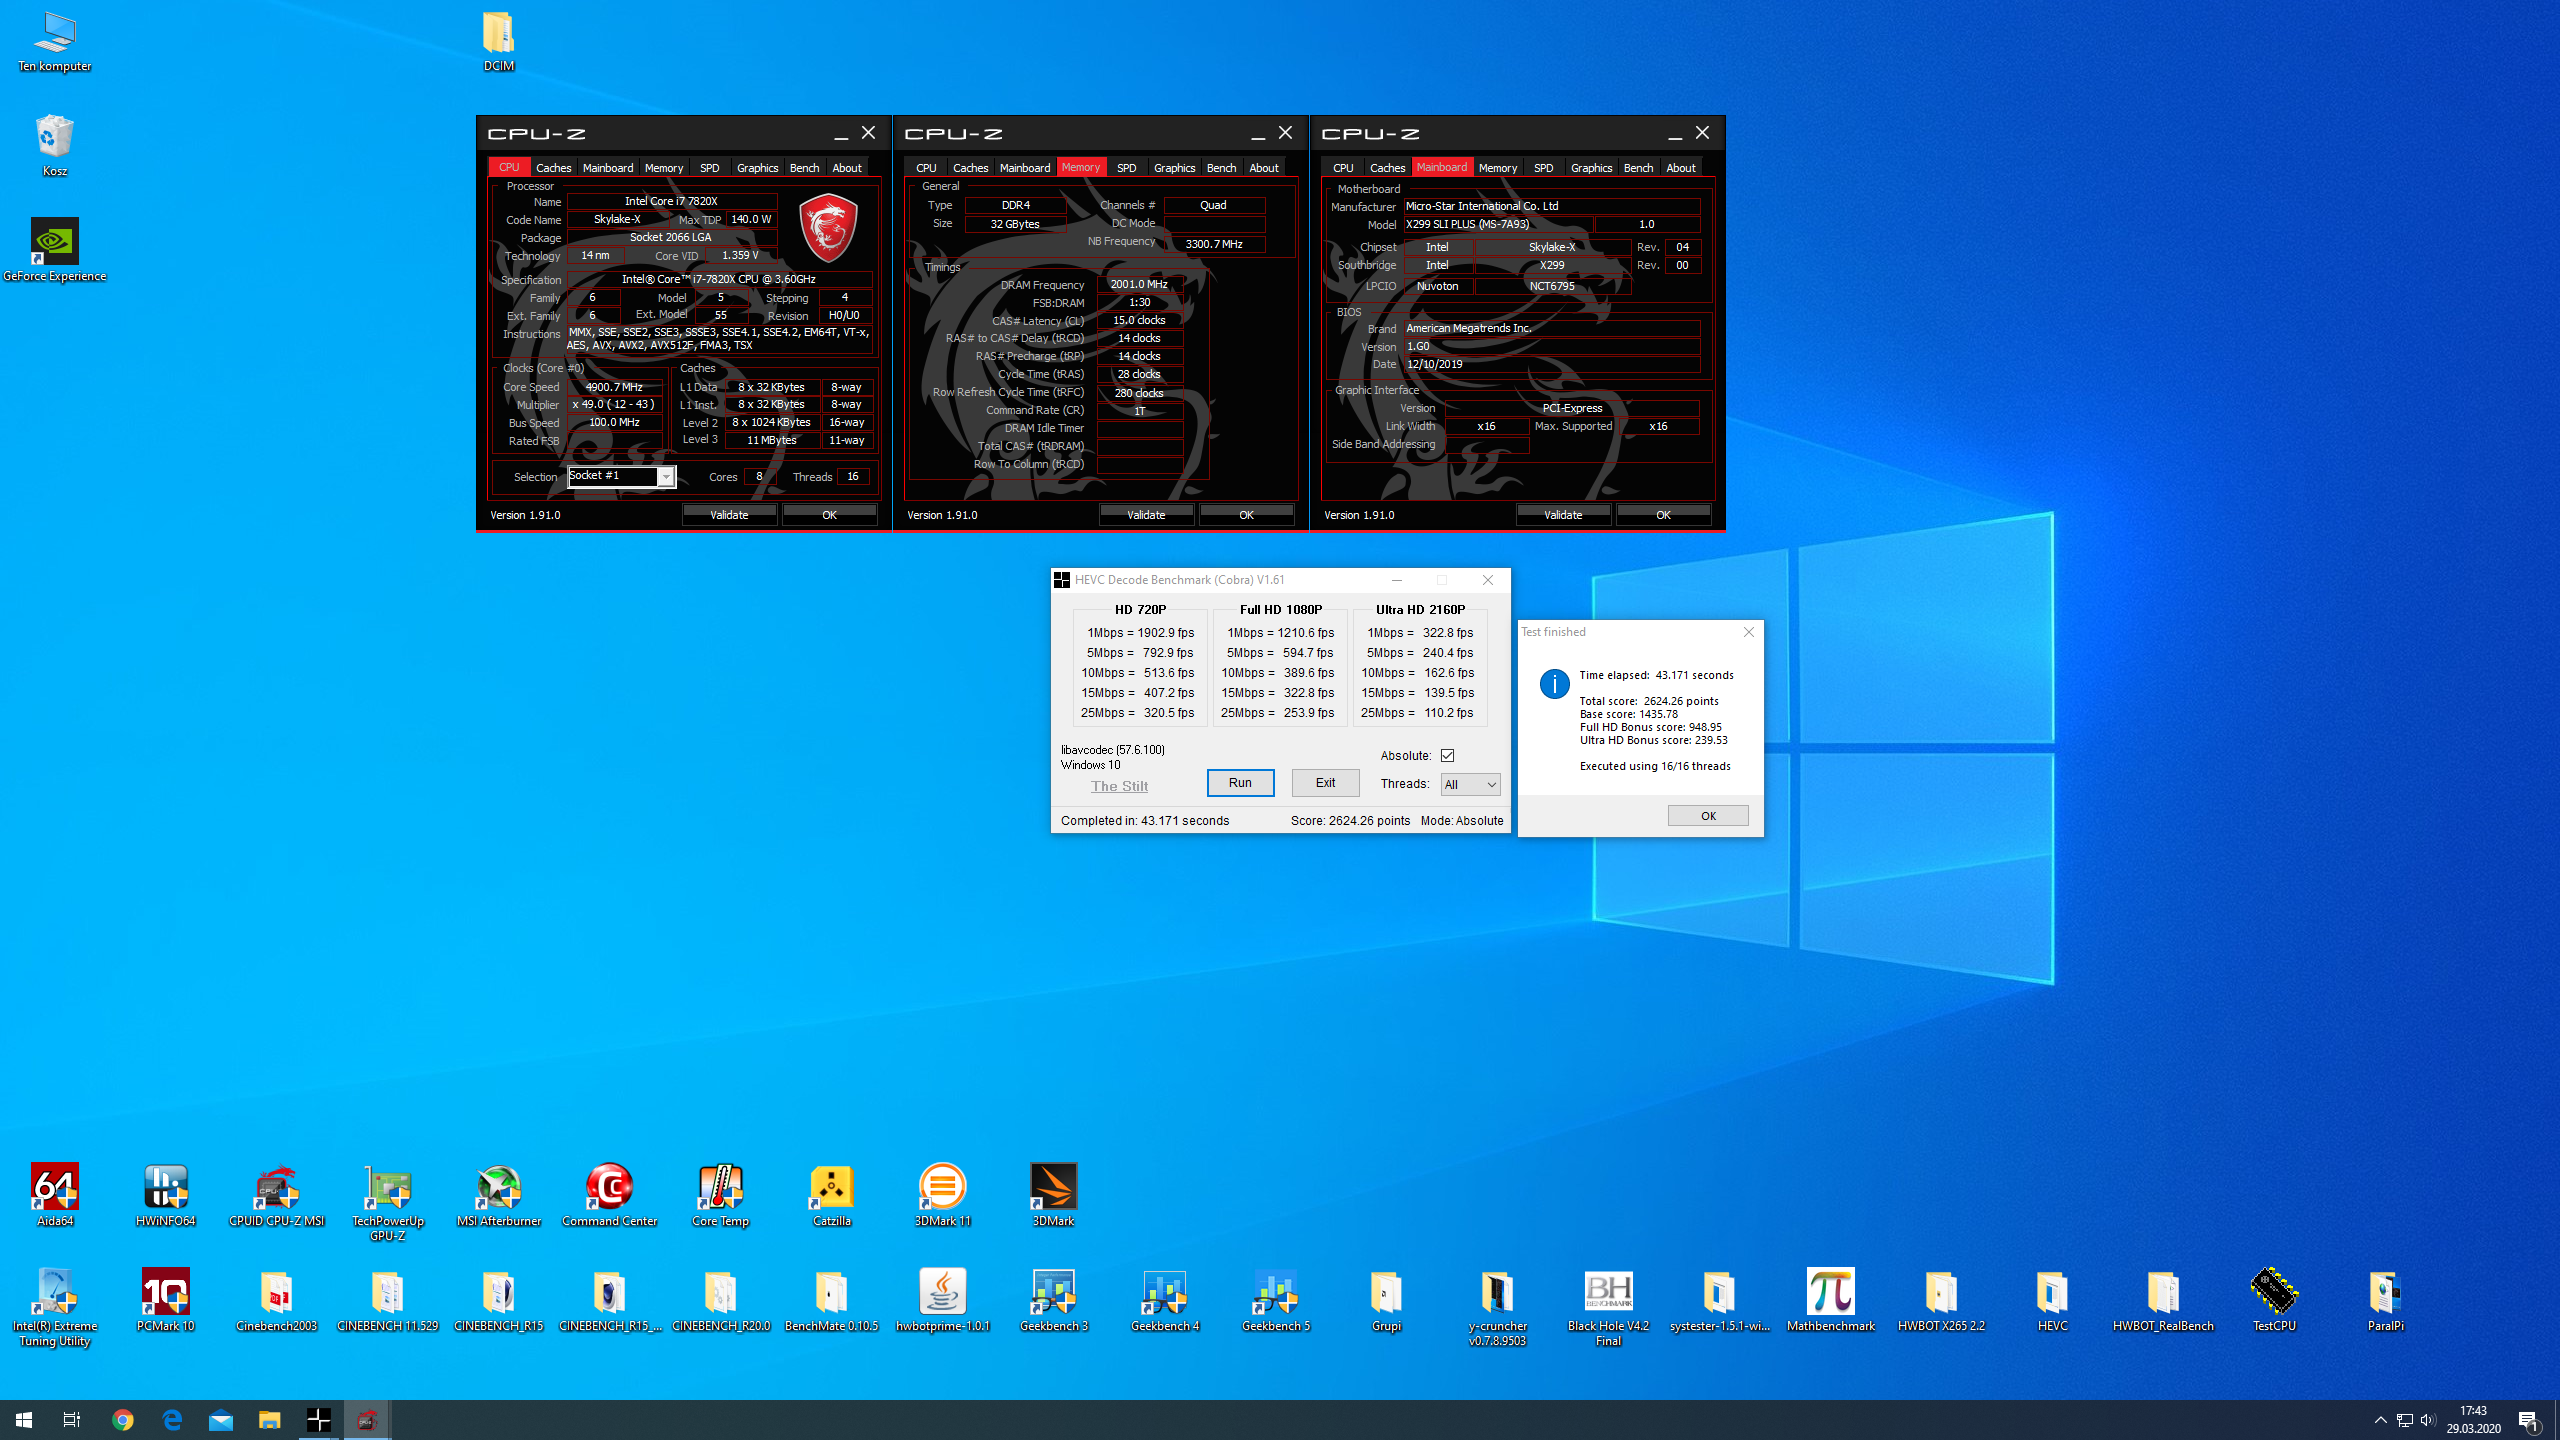
Task: Open Mathbenchmark pi icon
Action: tap(1831, 1300)
